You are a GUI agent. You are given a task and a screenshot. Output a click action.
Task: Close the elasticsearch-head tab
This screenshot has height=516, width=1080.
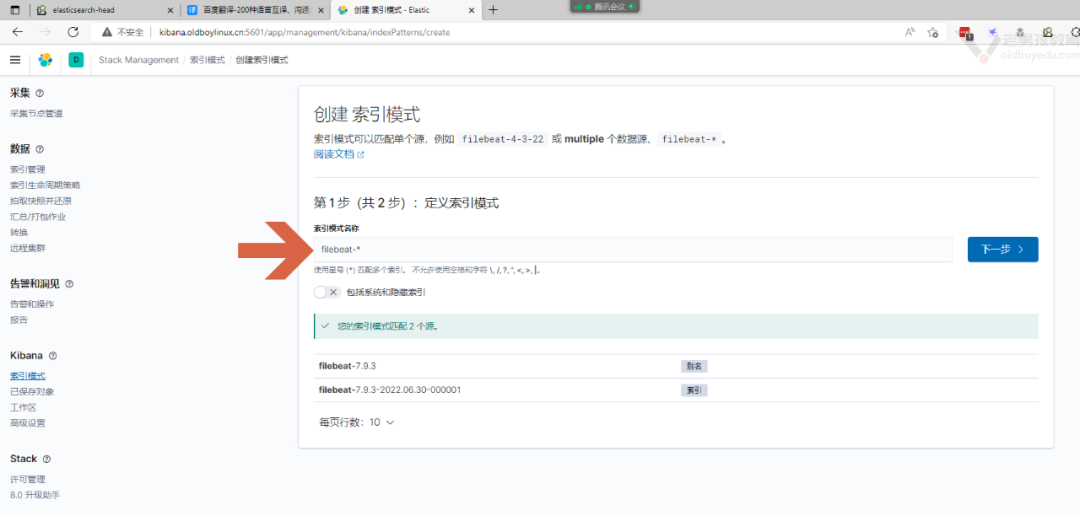(170, 10)
